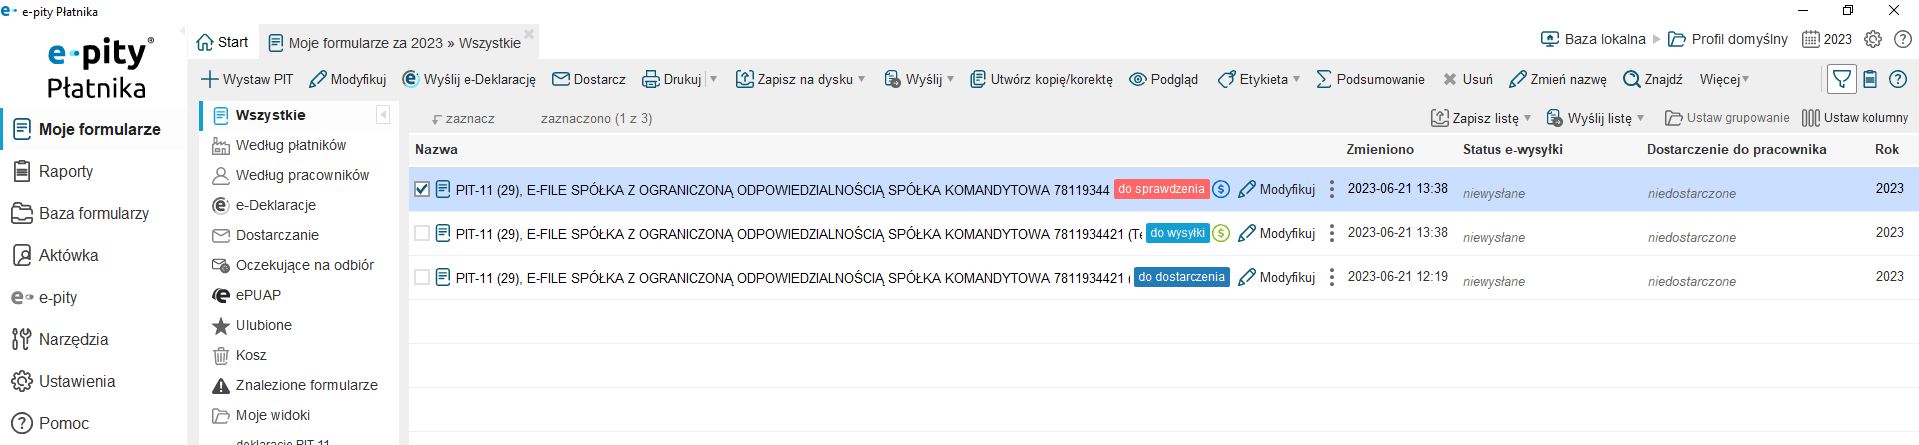Switch to Moje formularze za 2023 tab
Screen dimensions: 1919x445
coord(395,43)
